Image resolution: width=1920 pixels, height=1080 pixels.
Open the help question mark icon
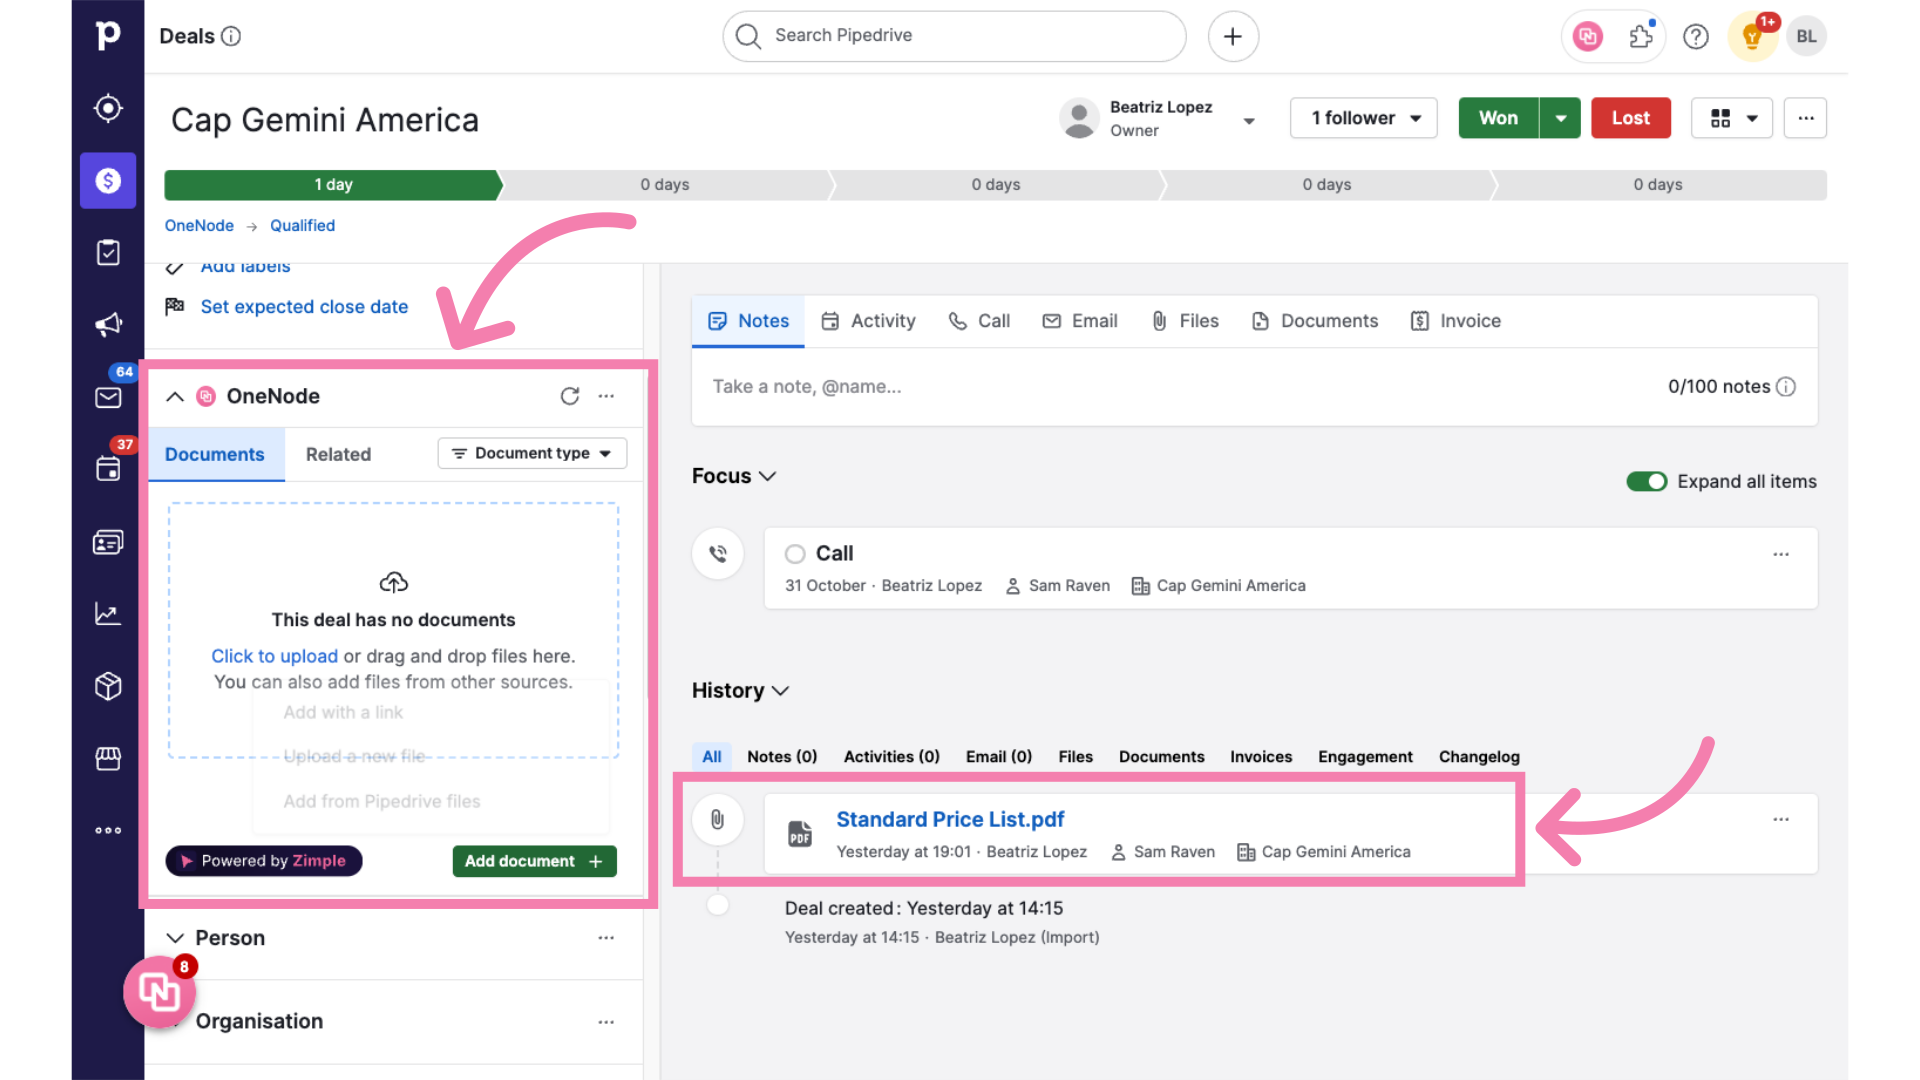pos(1696,36)
